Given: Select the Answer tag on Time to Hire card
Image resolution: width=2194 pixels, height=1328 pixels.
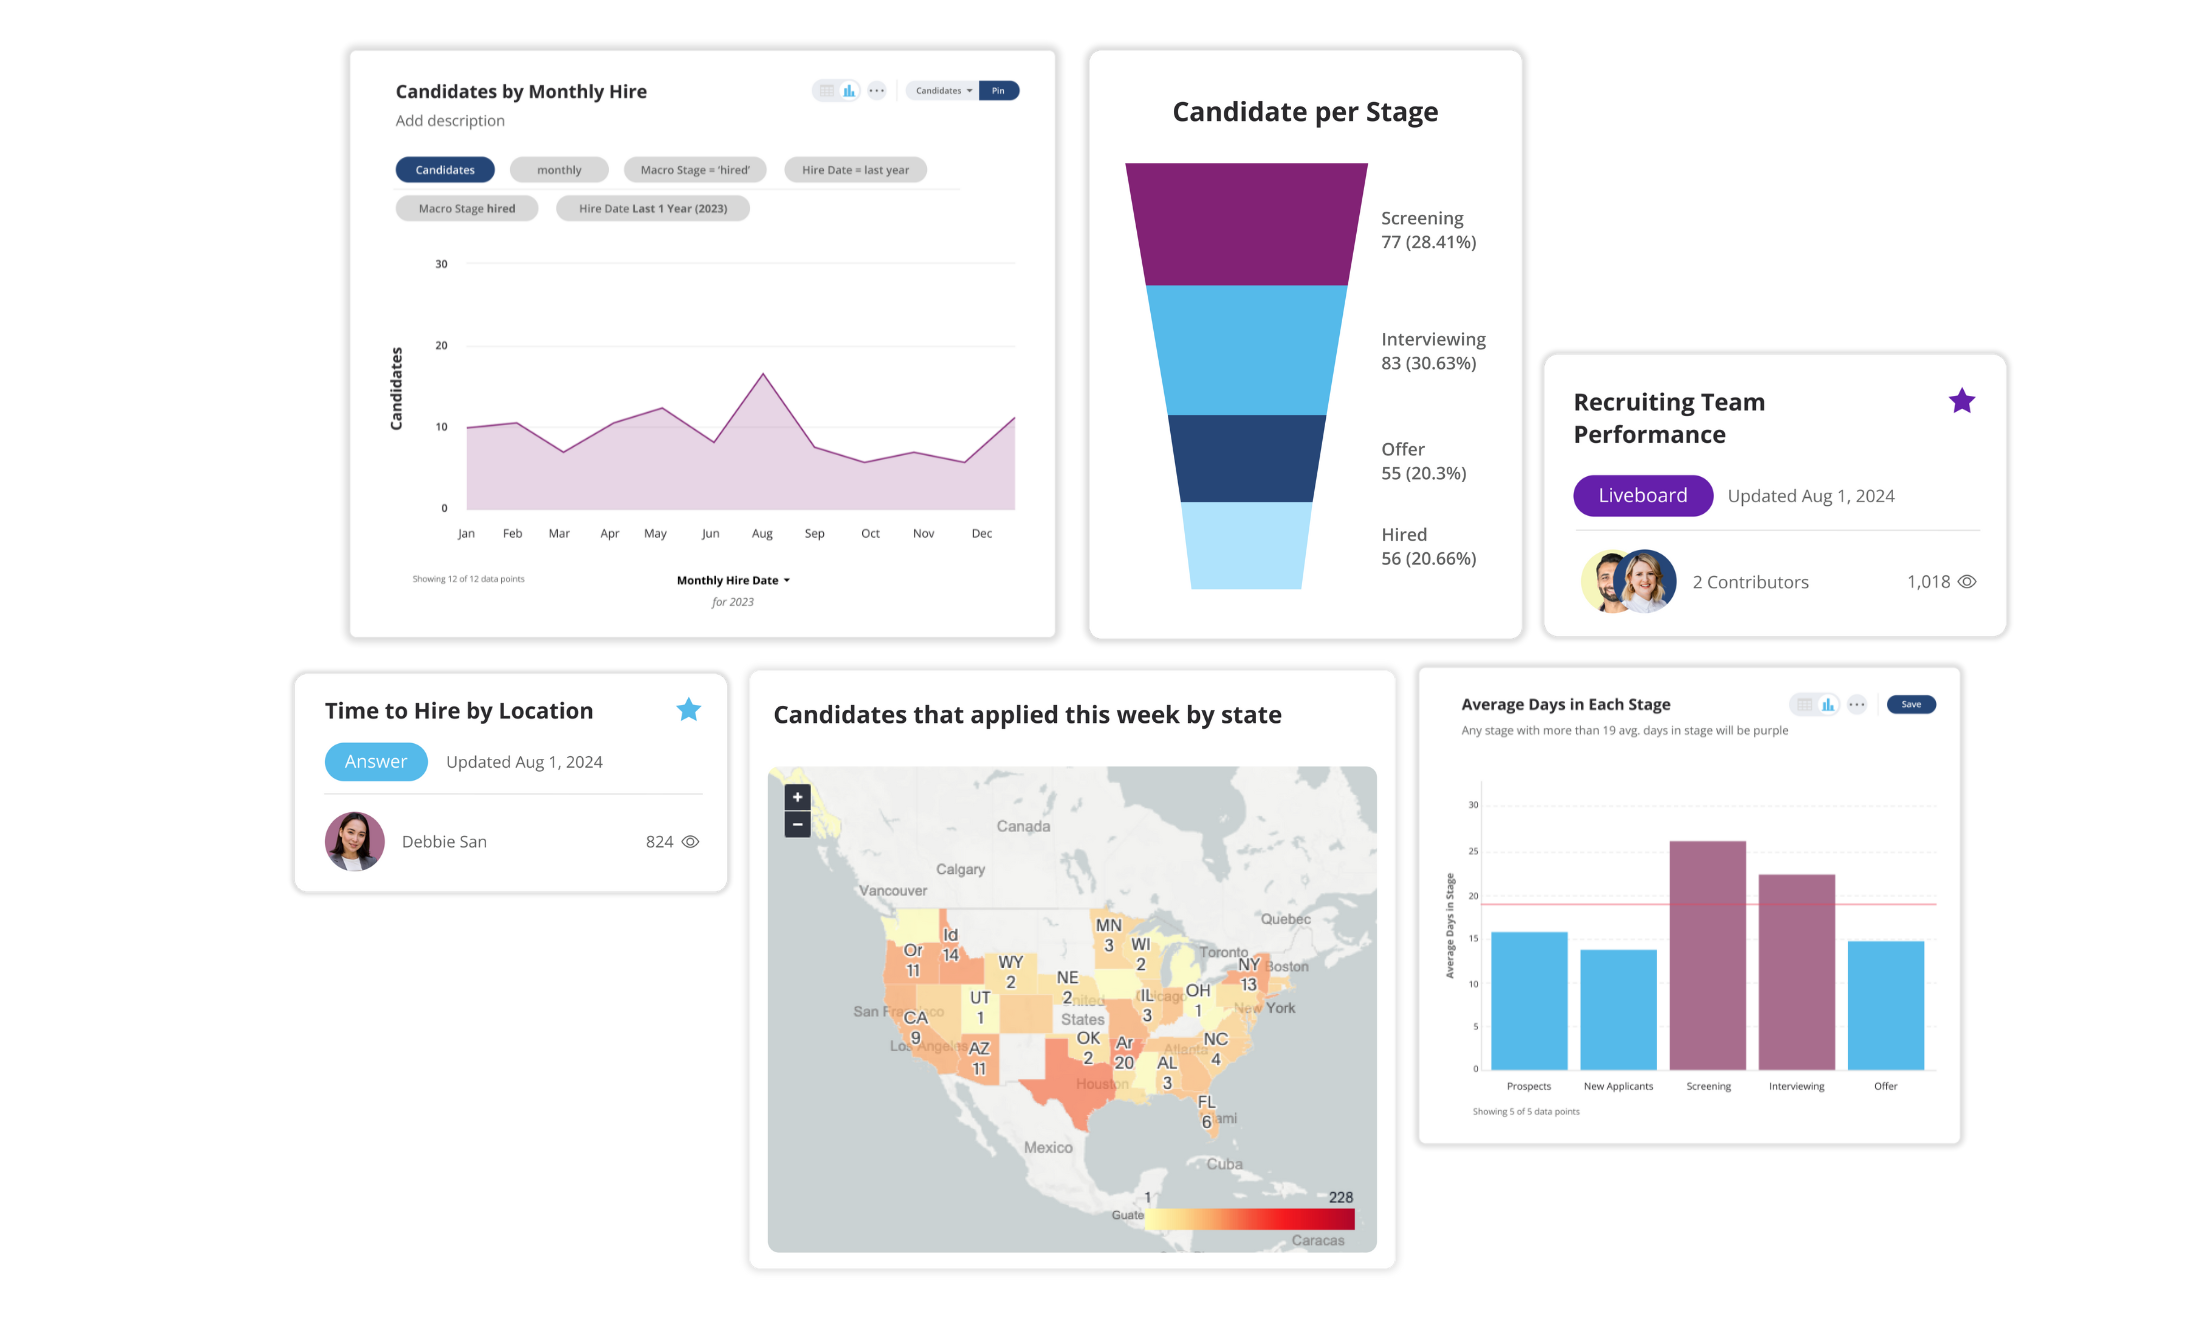Looking at the screenshot, I should pyautogui.click(x=376, y=761).
